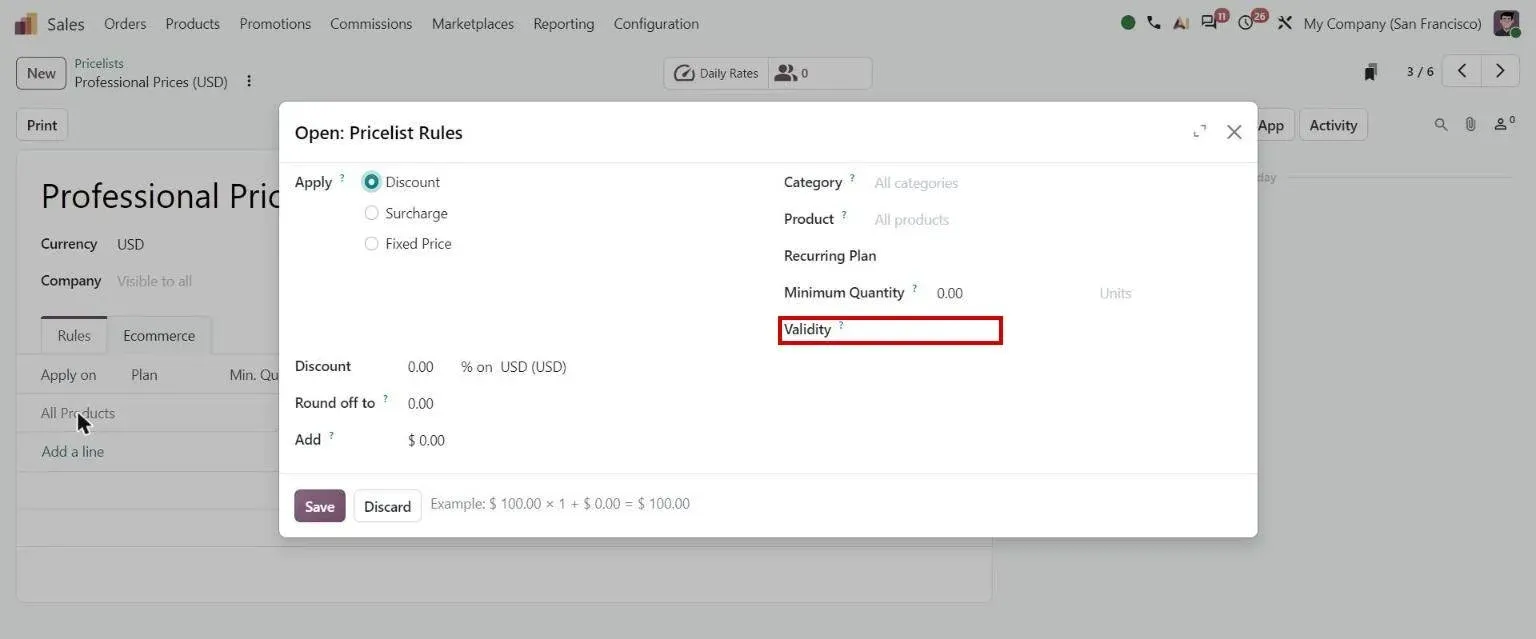Switch to the Rules tab
The height and width of the screenshot is (639, 1536).
coord(74,336)
